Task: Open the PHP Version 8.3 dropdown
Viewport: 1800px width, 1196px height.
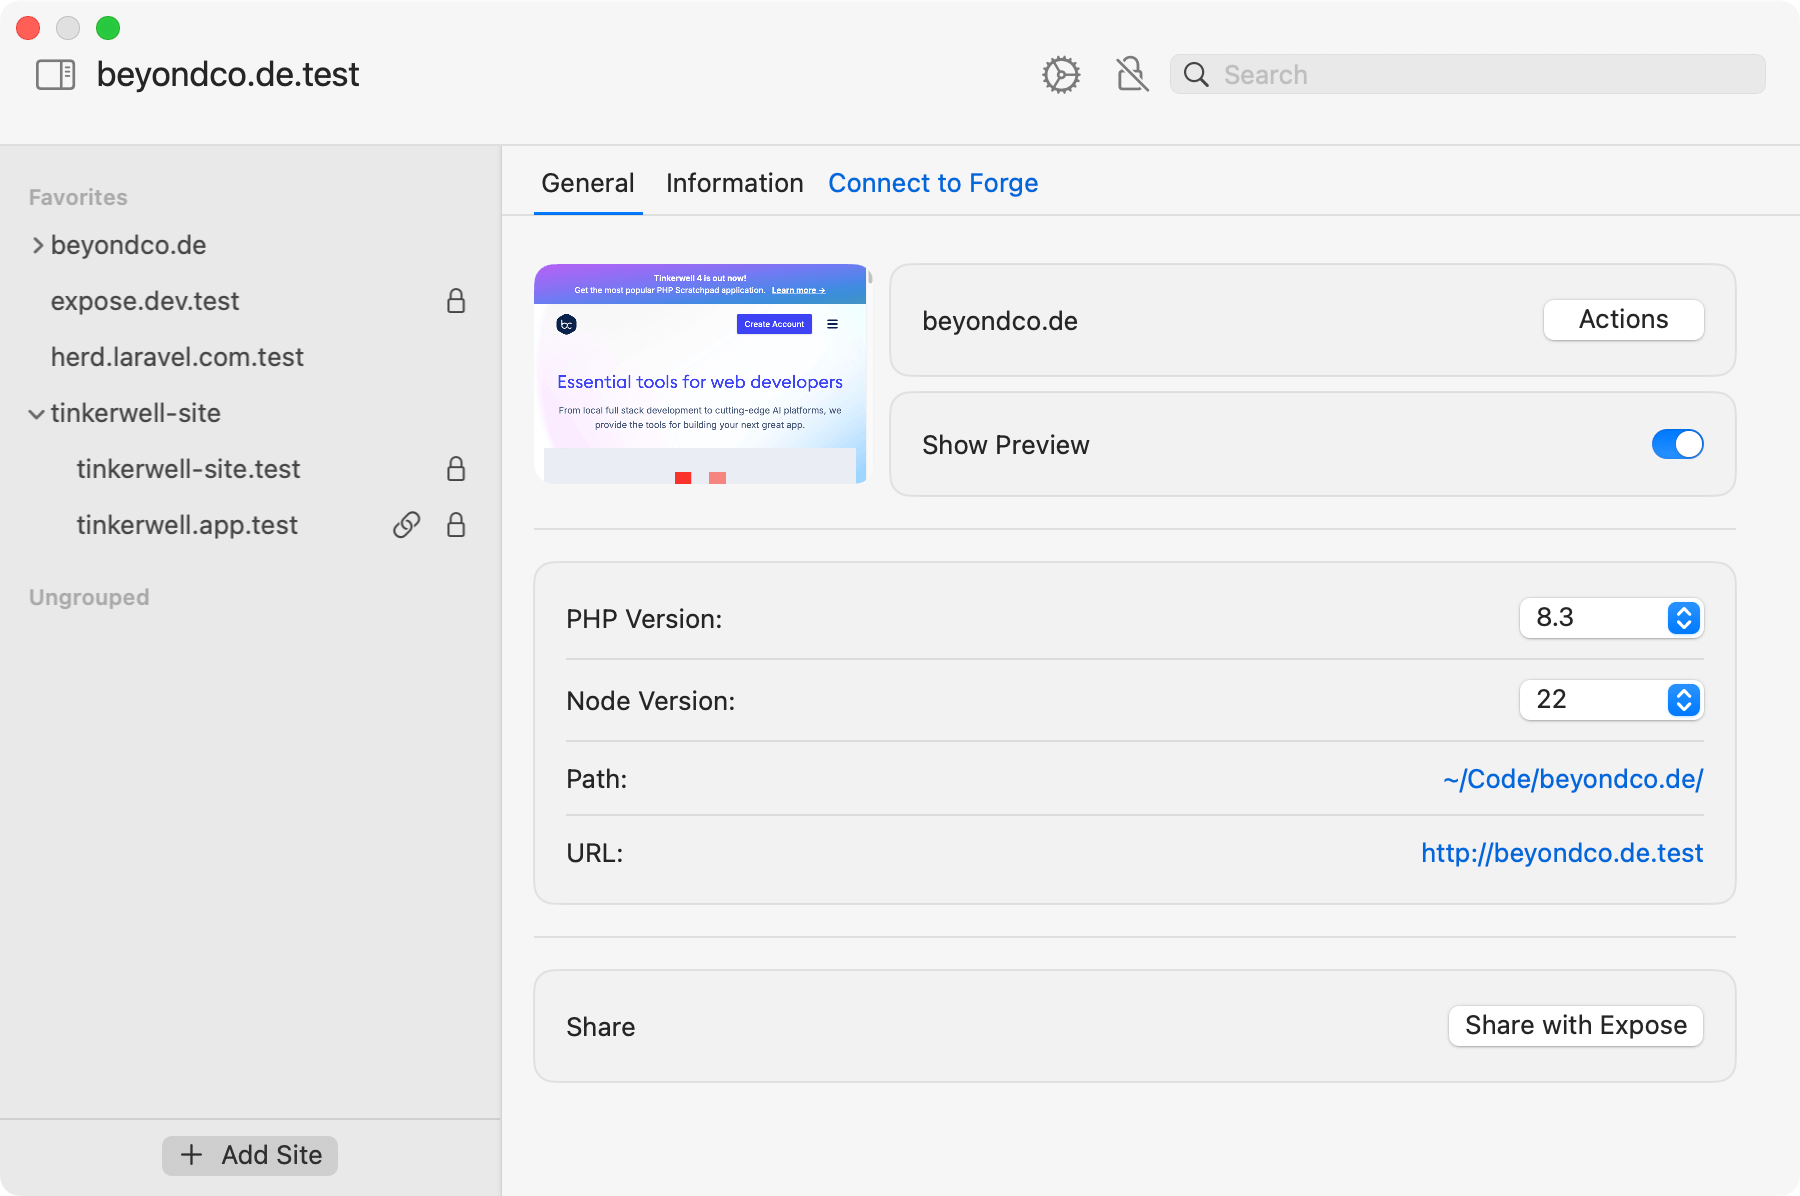Action: pos(1611,618)
